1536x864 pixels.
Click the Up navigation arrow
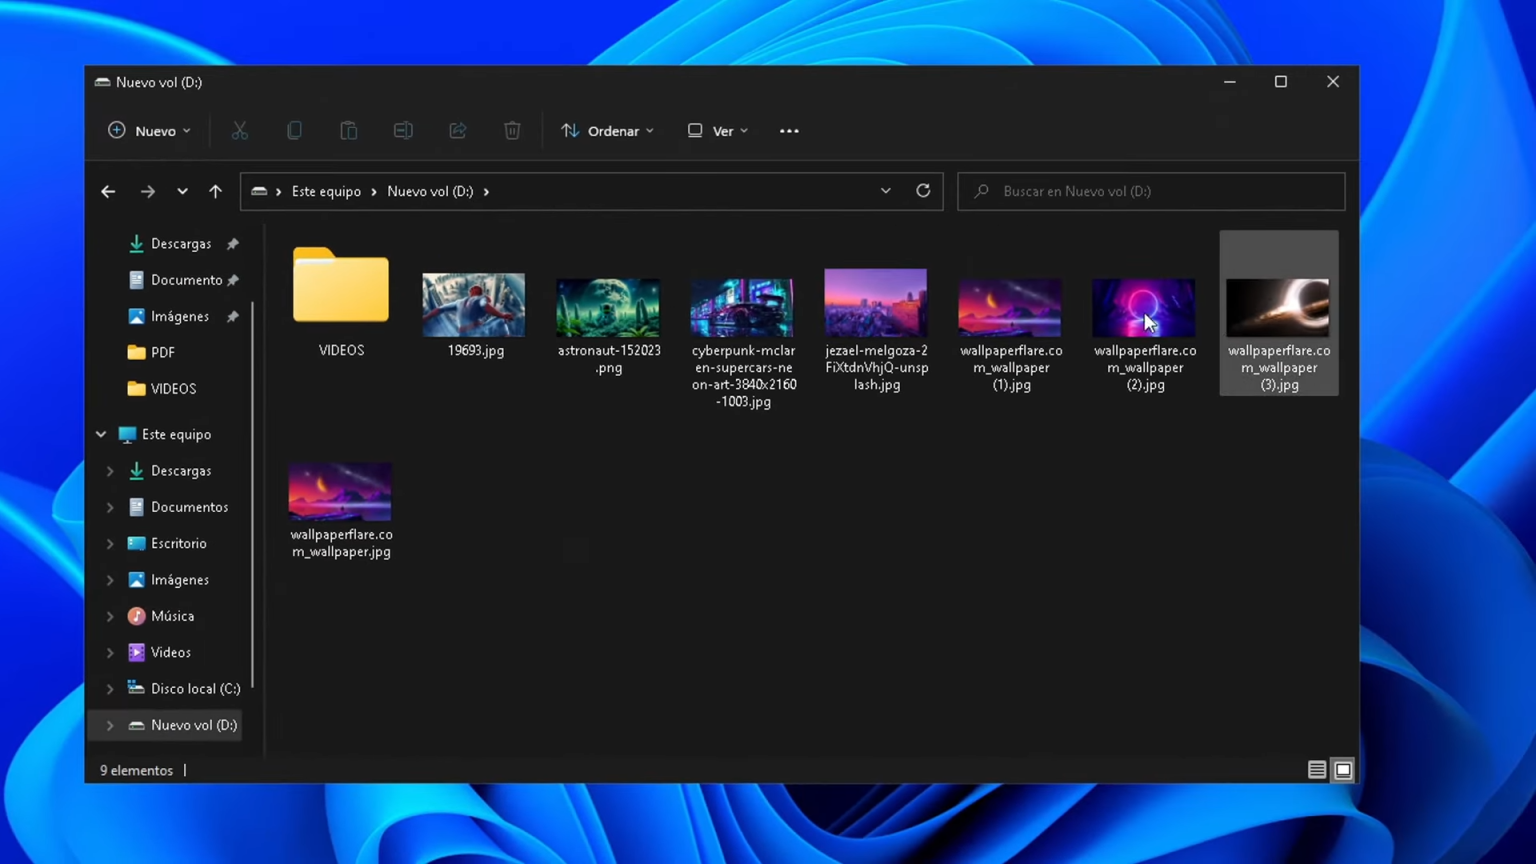(x=214, y=191)
